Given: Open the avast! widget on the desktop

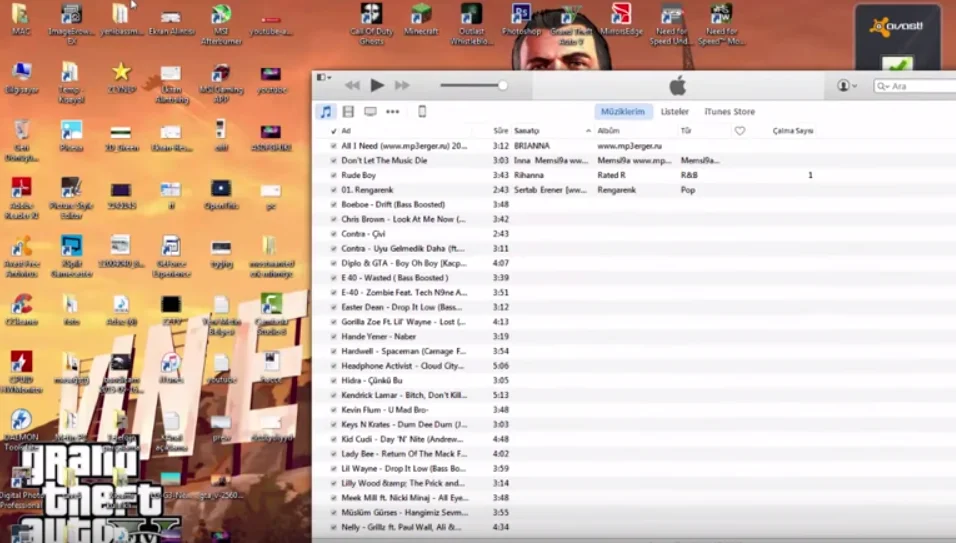Looking at the screenshot, I should pos(897,38).
